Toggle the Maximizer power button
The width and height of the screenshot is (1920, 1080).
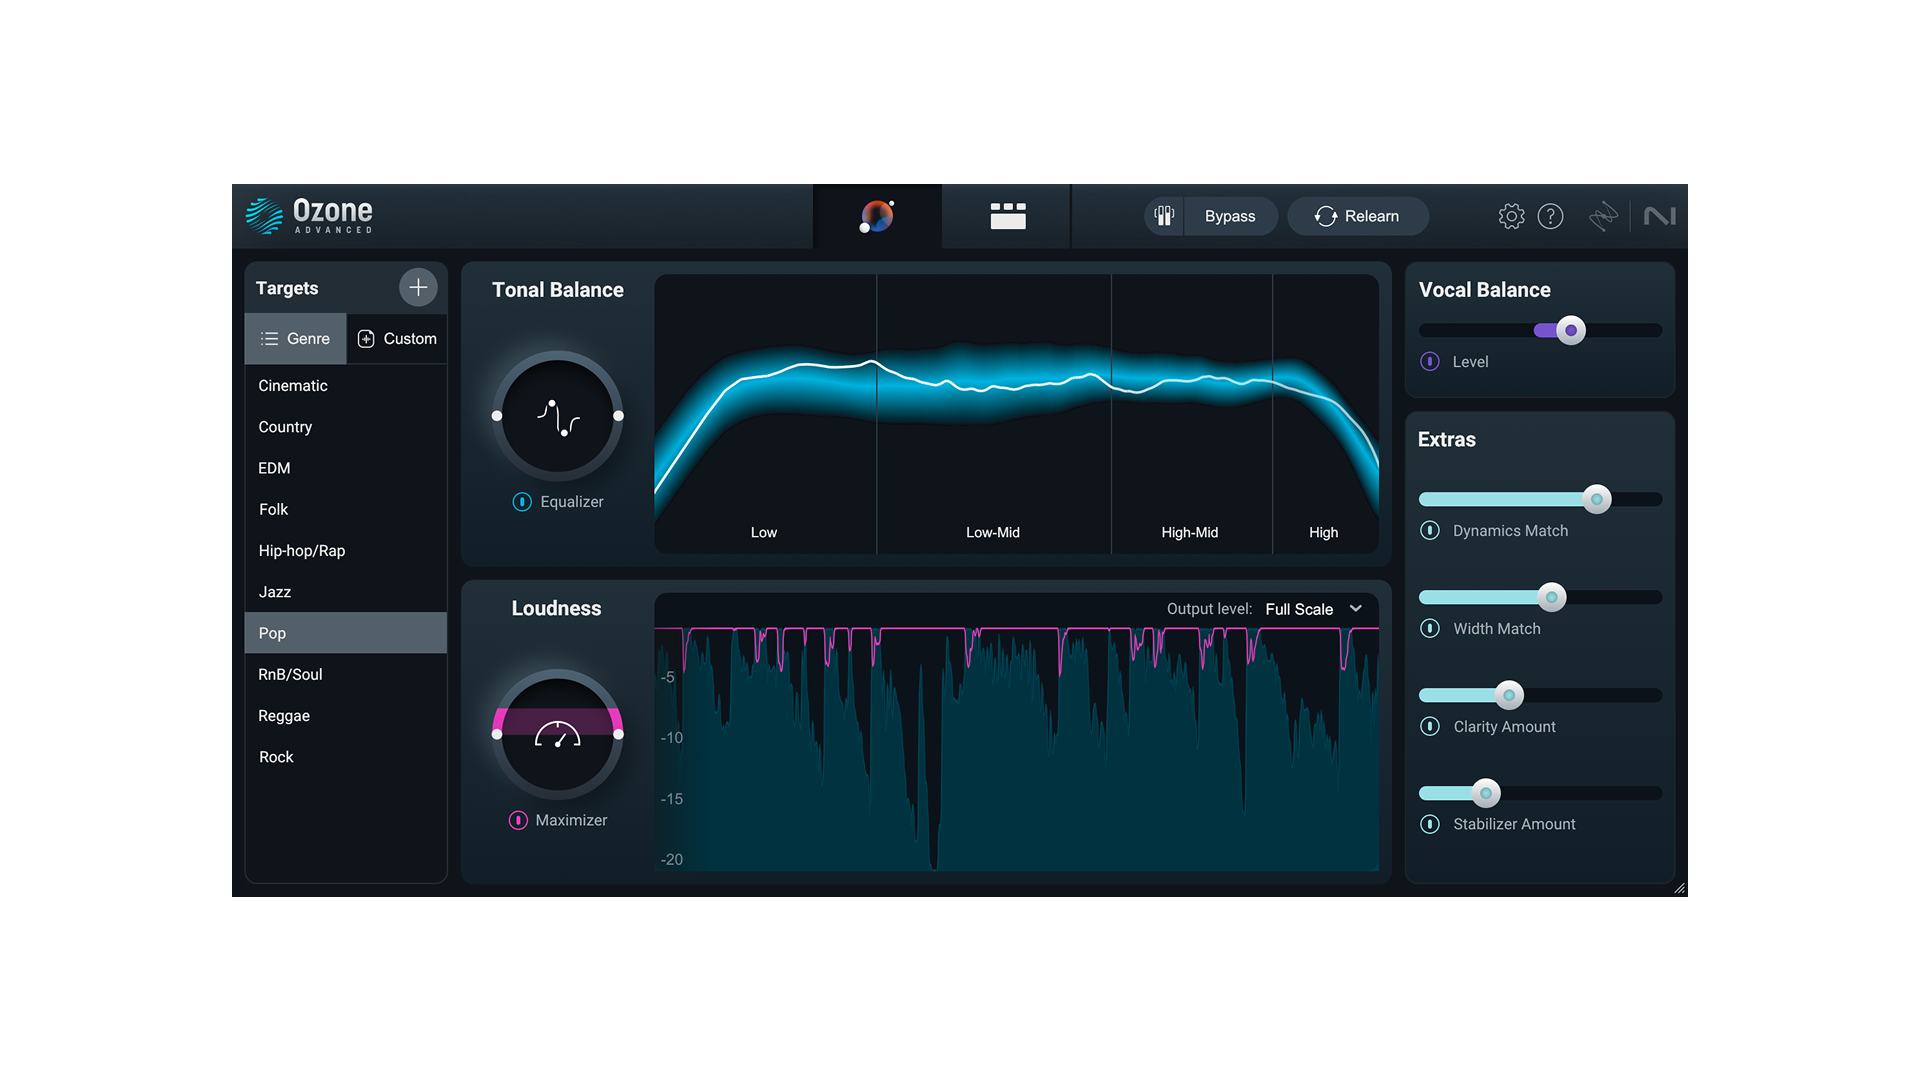coord(518,820)
